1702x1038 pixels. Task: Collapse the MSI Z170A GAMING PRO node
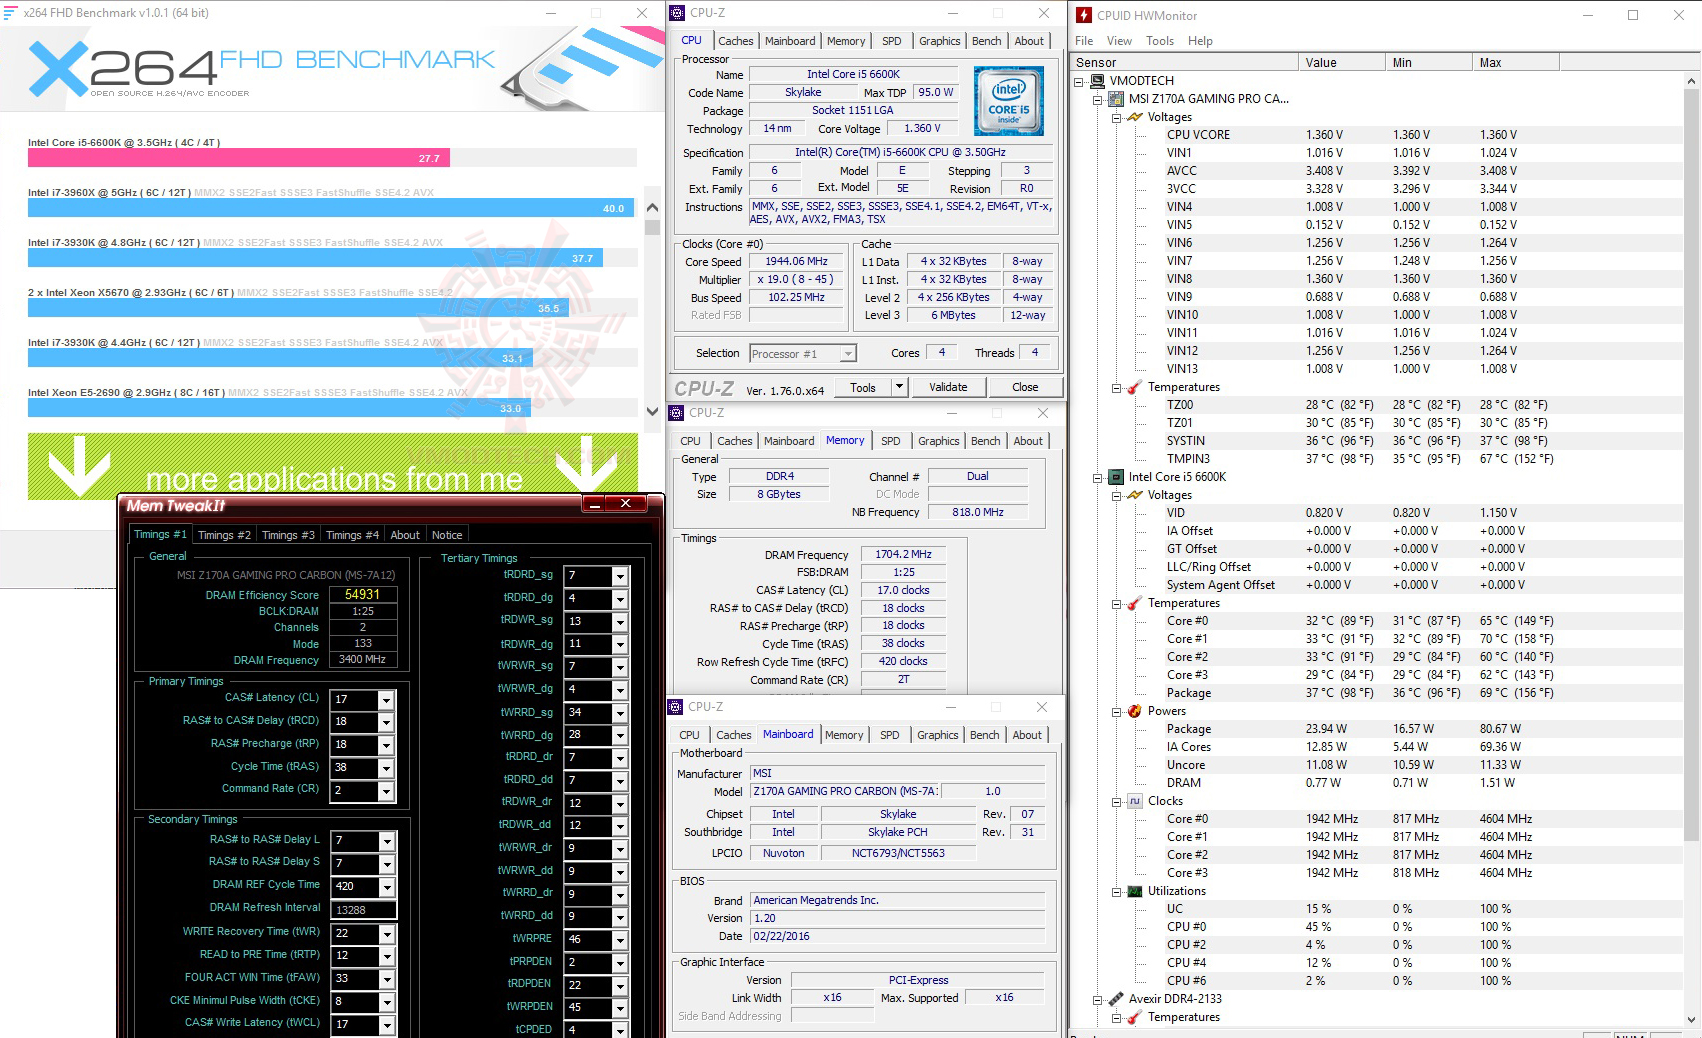1098,99
